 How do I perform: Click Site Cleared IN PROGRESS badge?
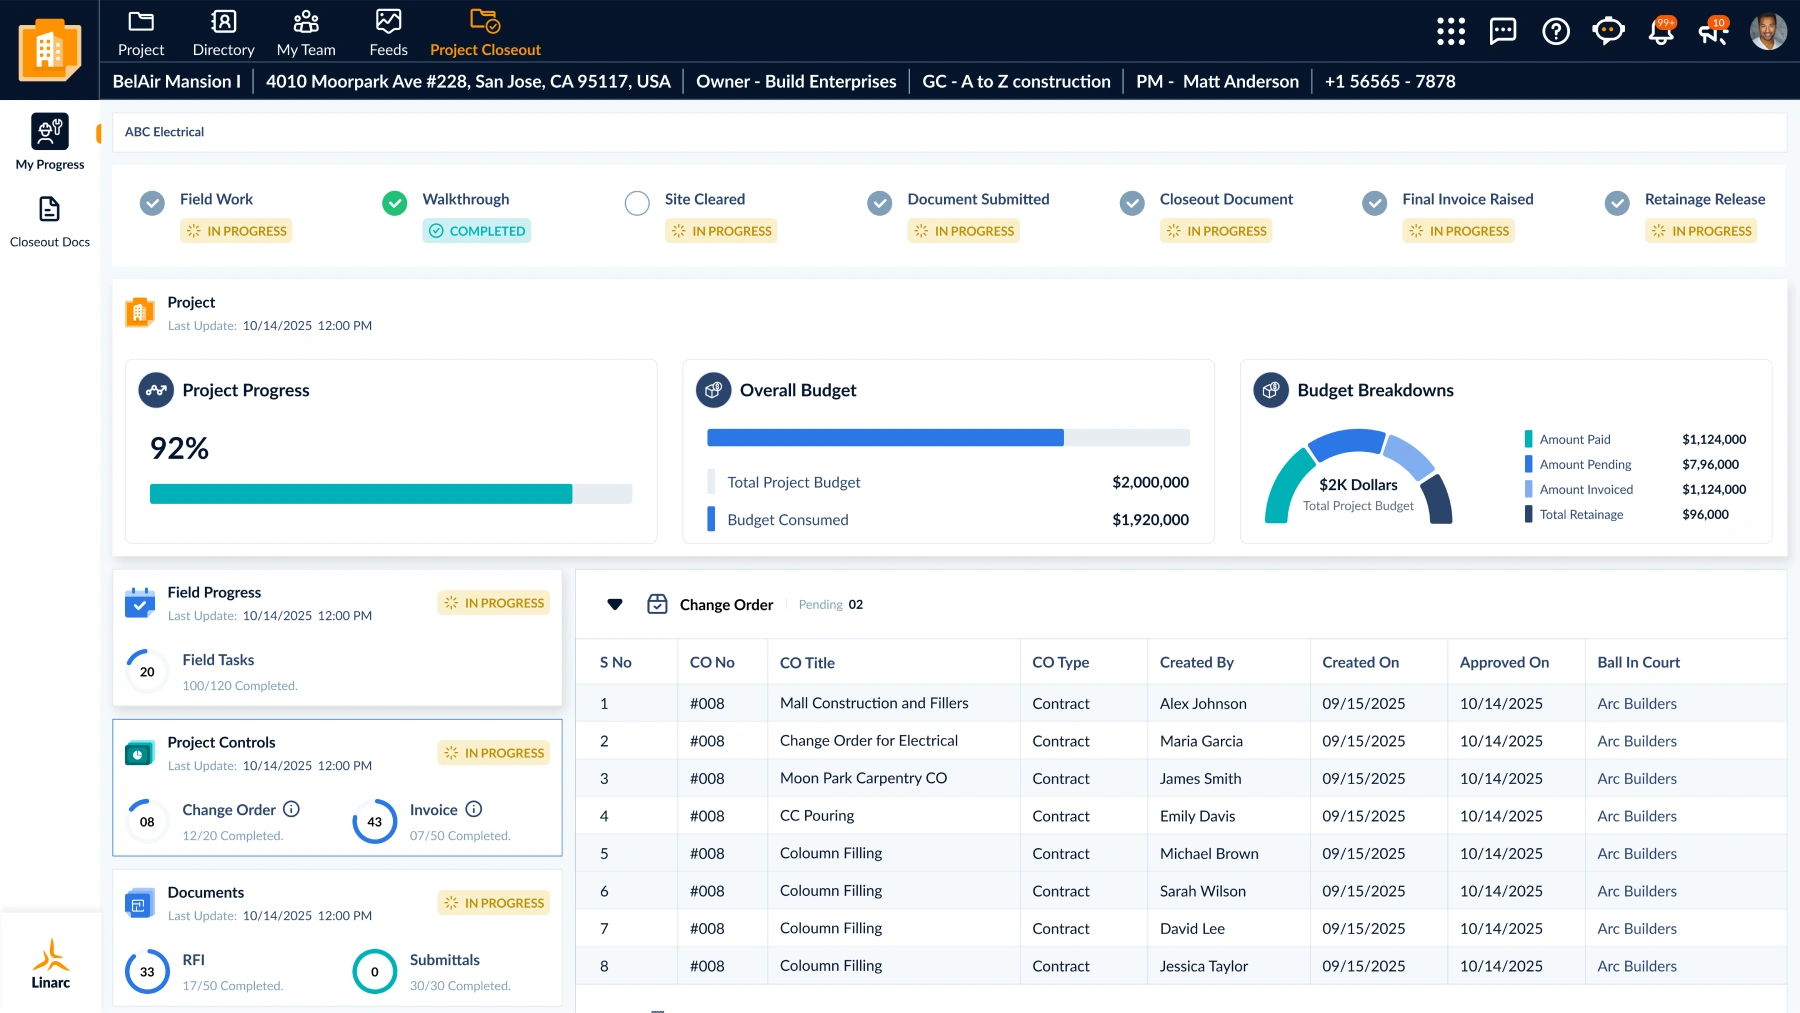click(x=721, y=231)
